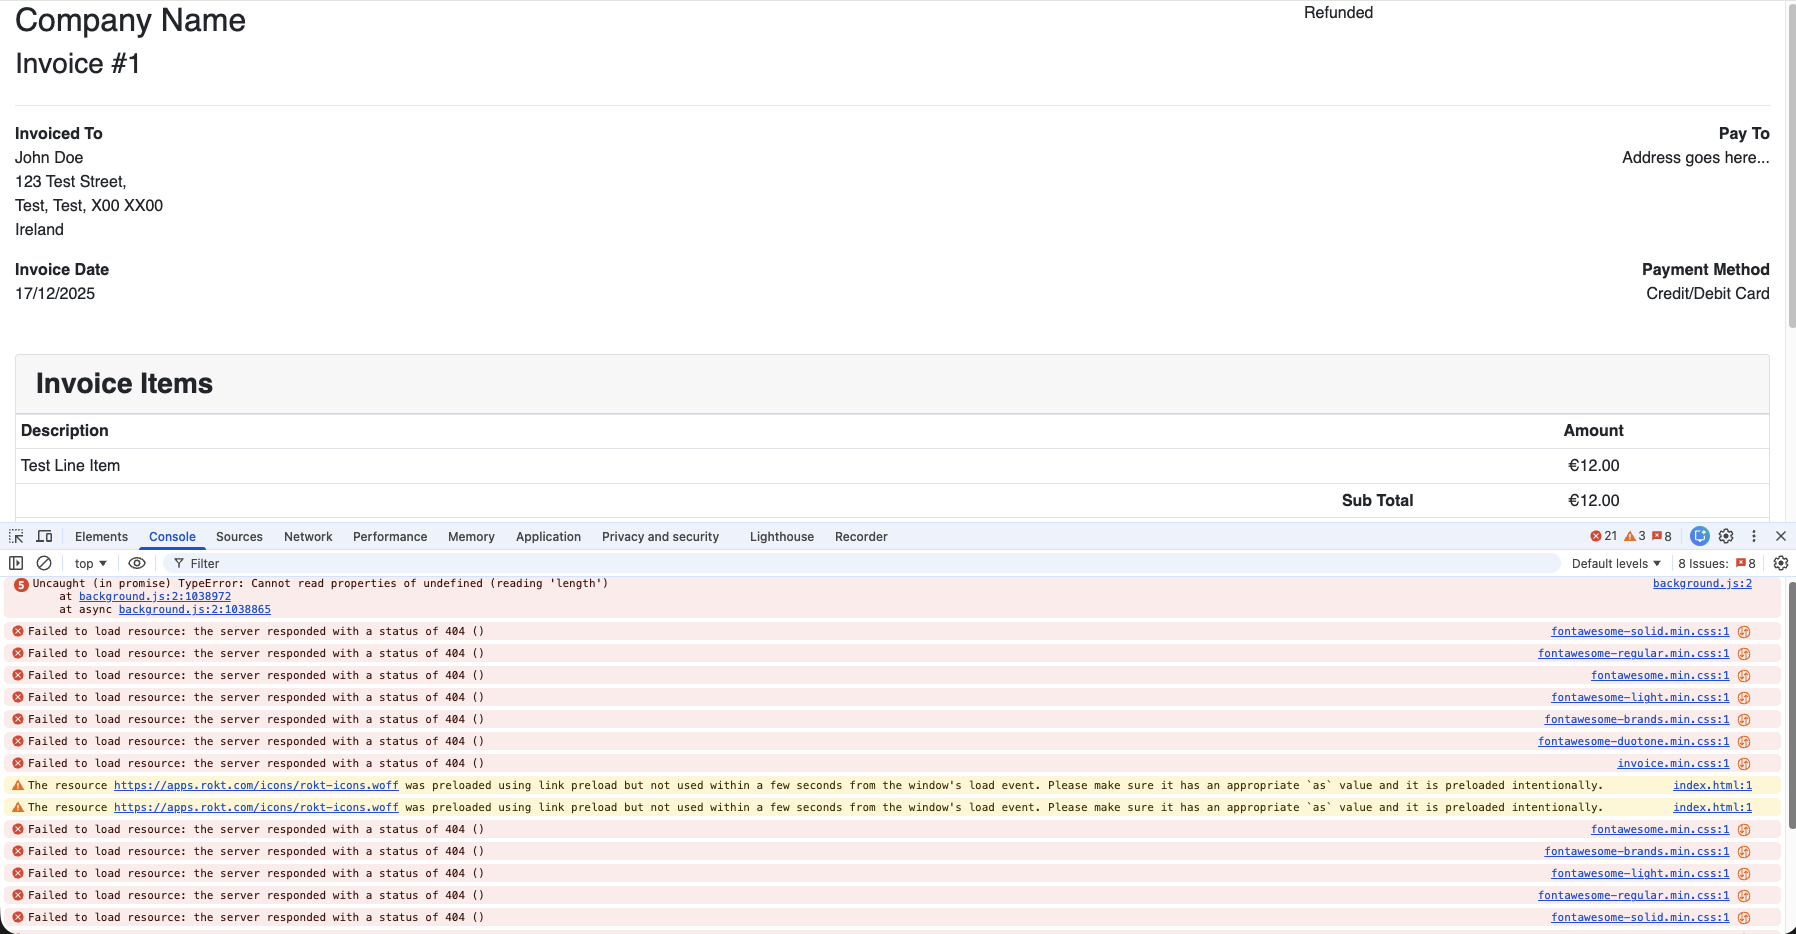
Task: Show the console sidebar panel
Action: (x=16, y=564)
